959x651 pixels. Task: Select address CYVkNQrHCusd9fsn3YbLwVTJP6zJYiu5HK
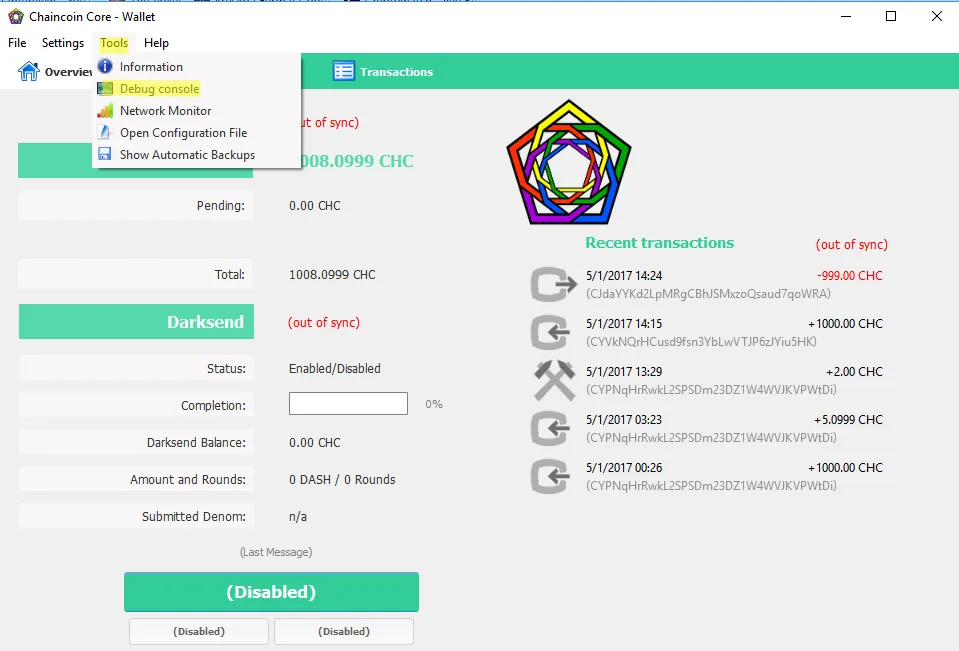702,341
